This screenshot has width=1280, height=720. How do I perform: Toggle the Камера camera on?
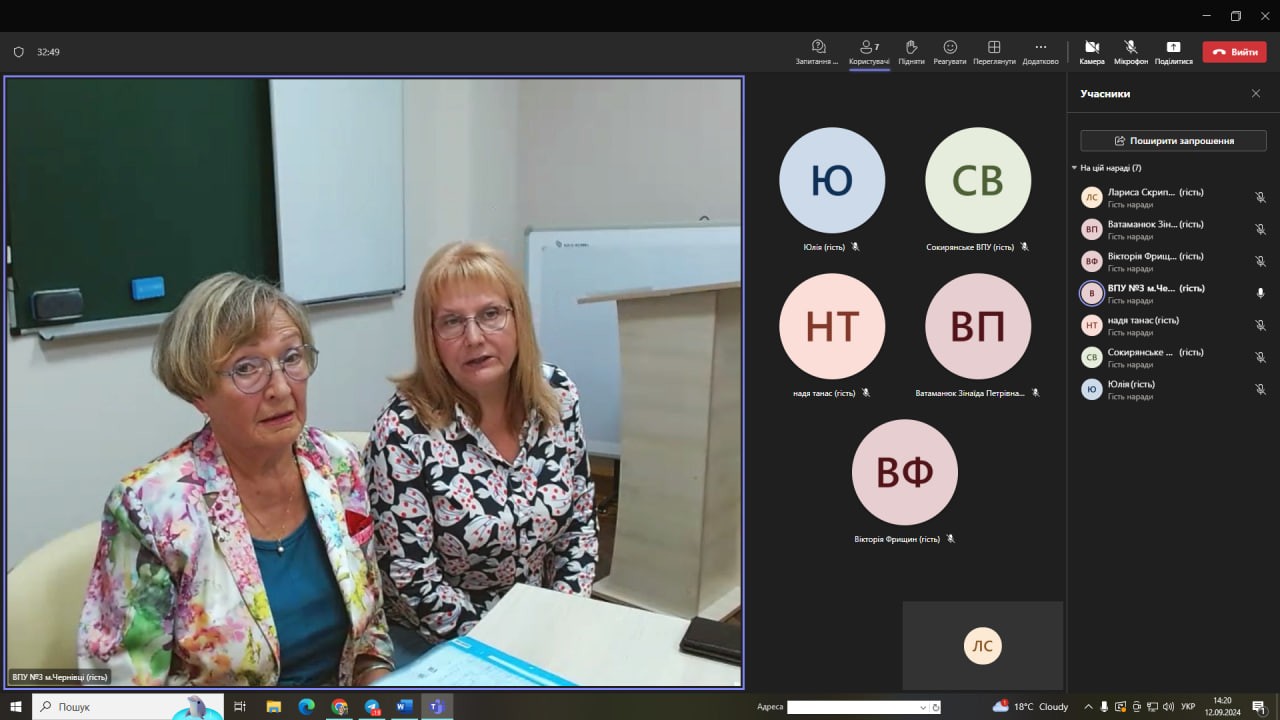pyautogui.click(x=1092, y=51)
